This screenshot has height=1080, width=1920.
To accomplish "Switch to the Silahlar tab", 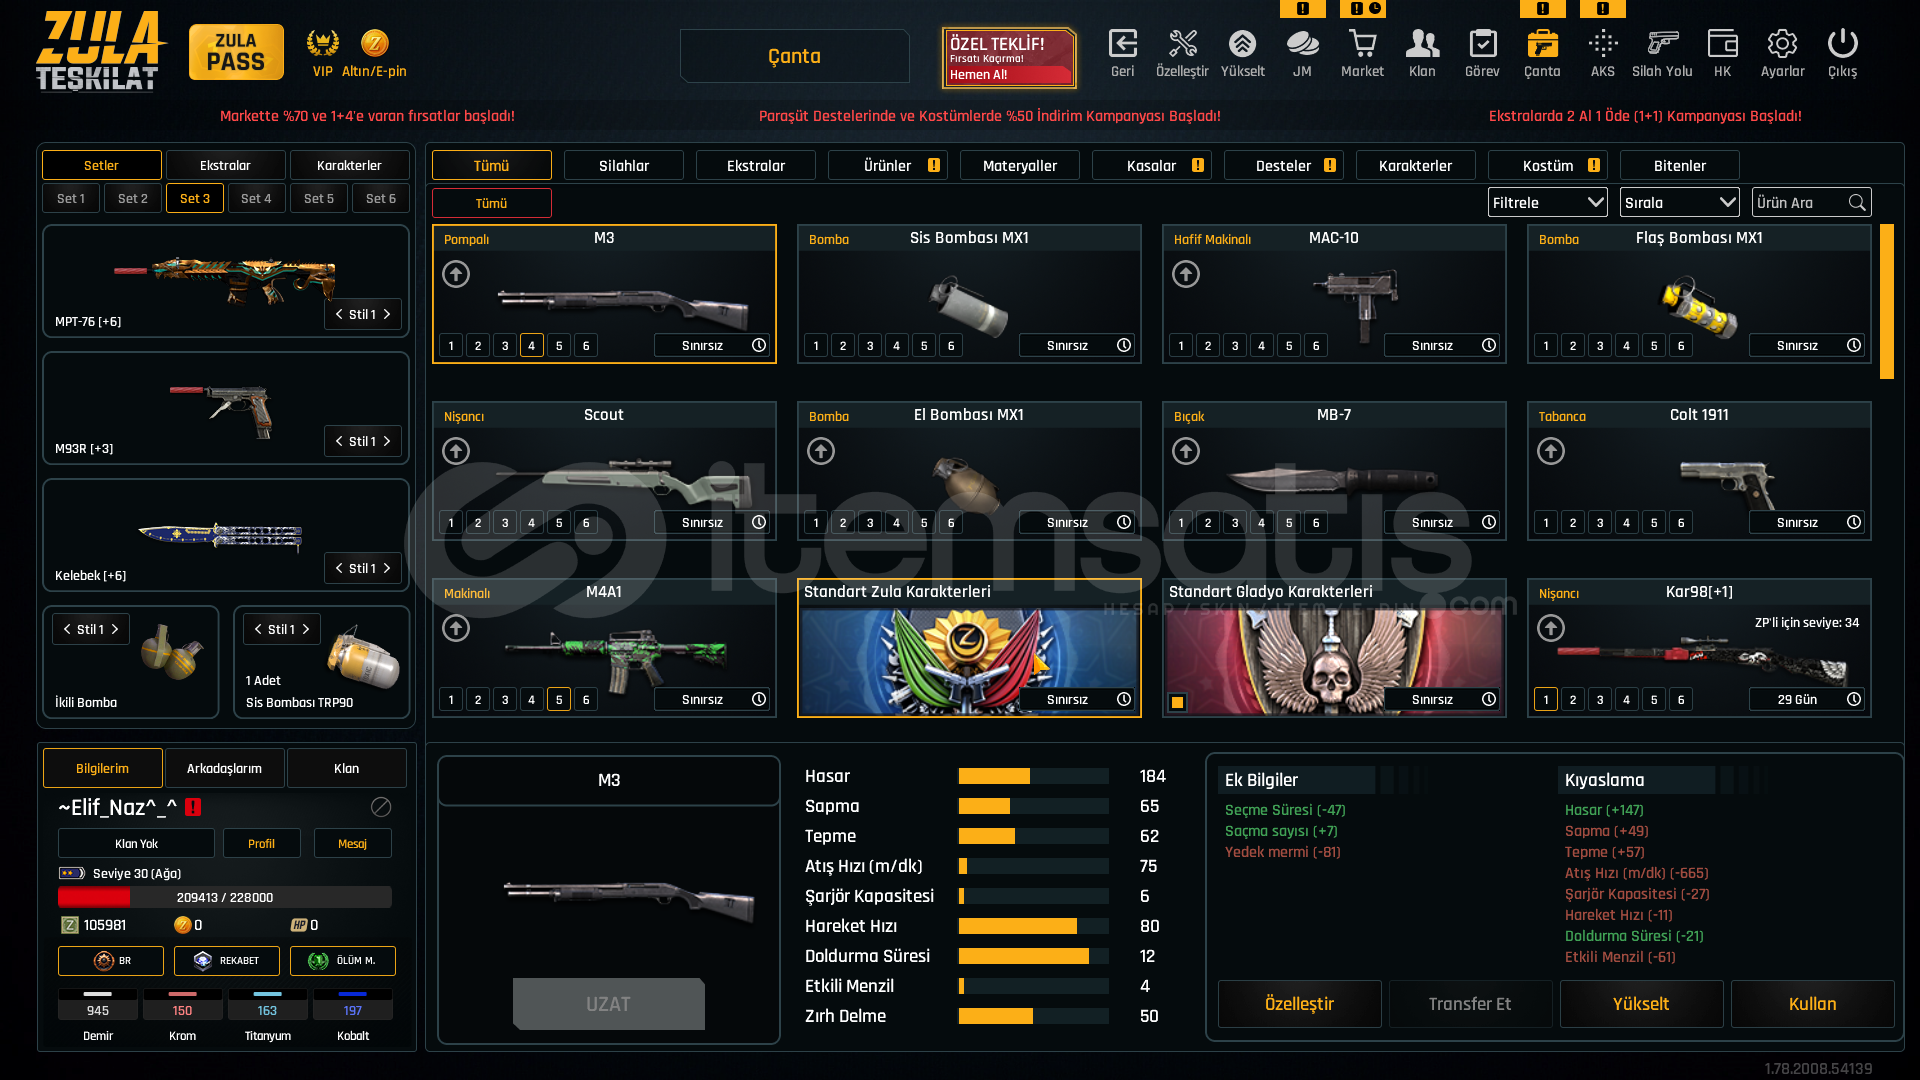I will pyautogui.click(x=623, y=166).
